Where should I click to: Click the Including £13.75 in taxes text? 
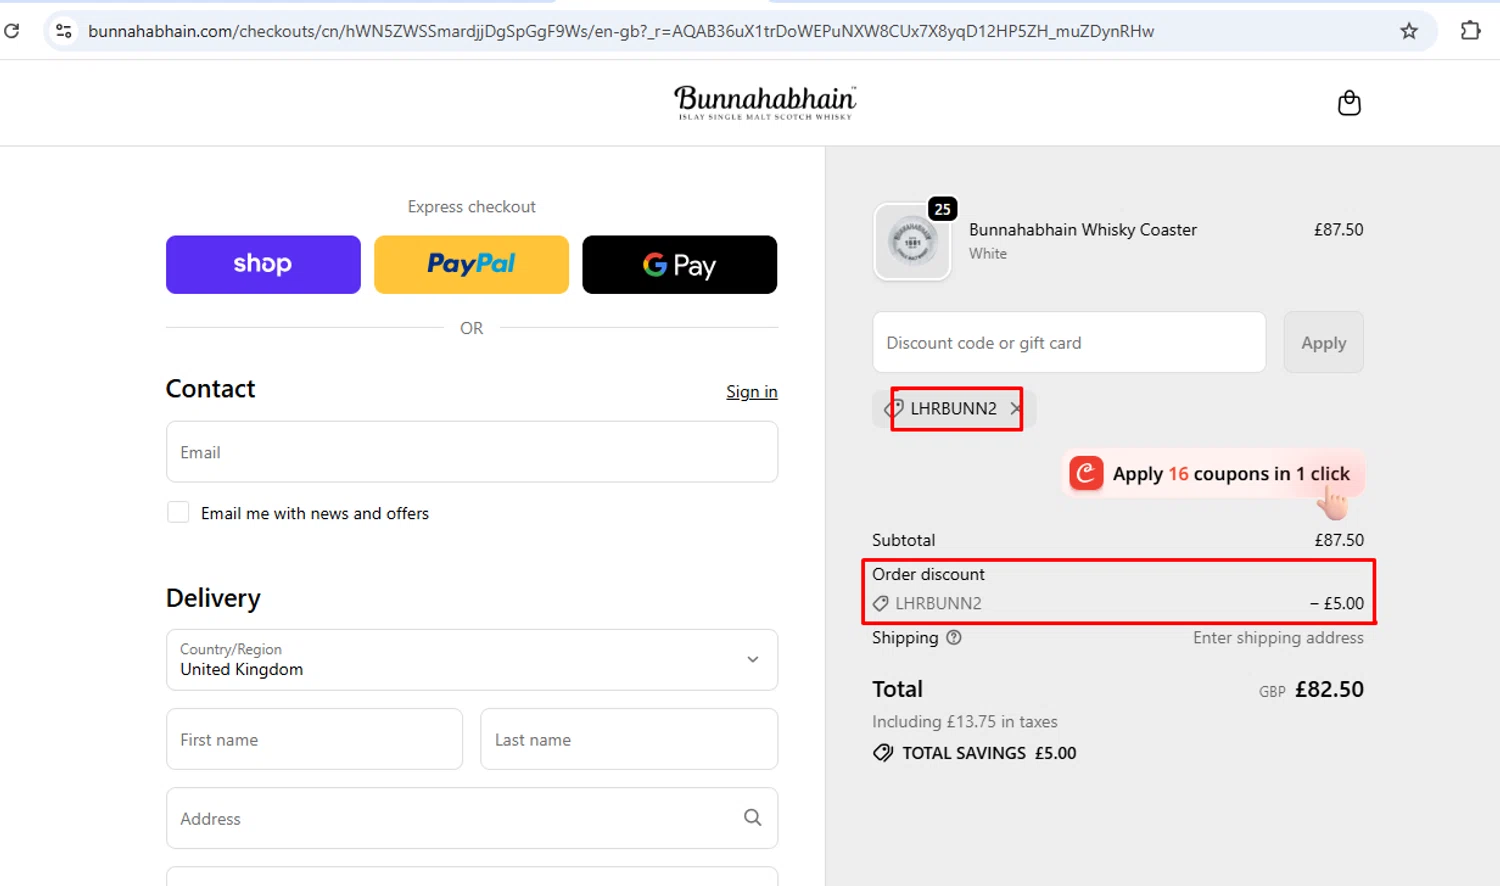964,721
